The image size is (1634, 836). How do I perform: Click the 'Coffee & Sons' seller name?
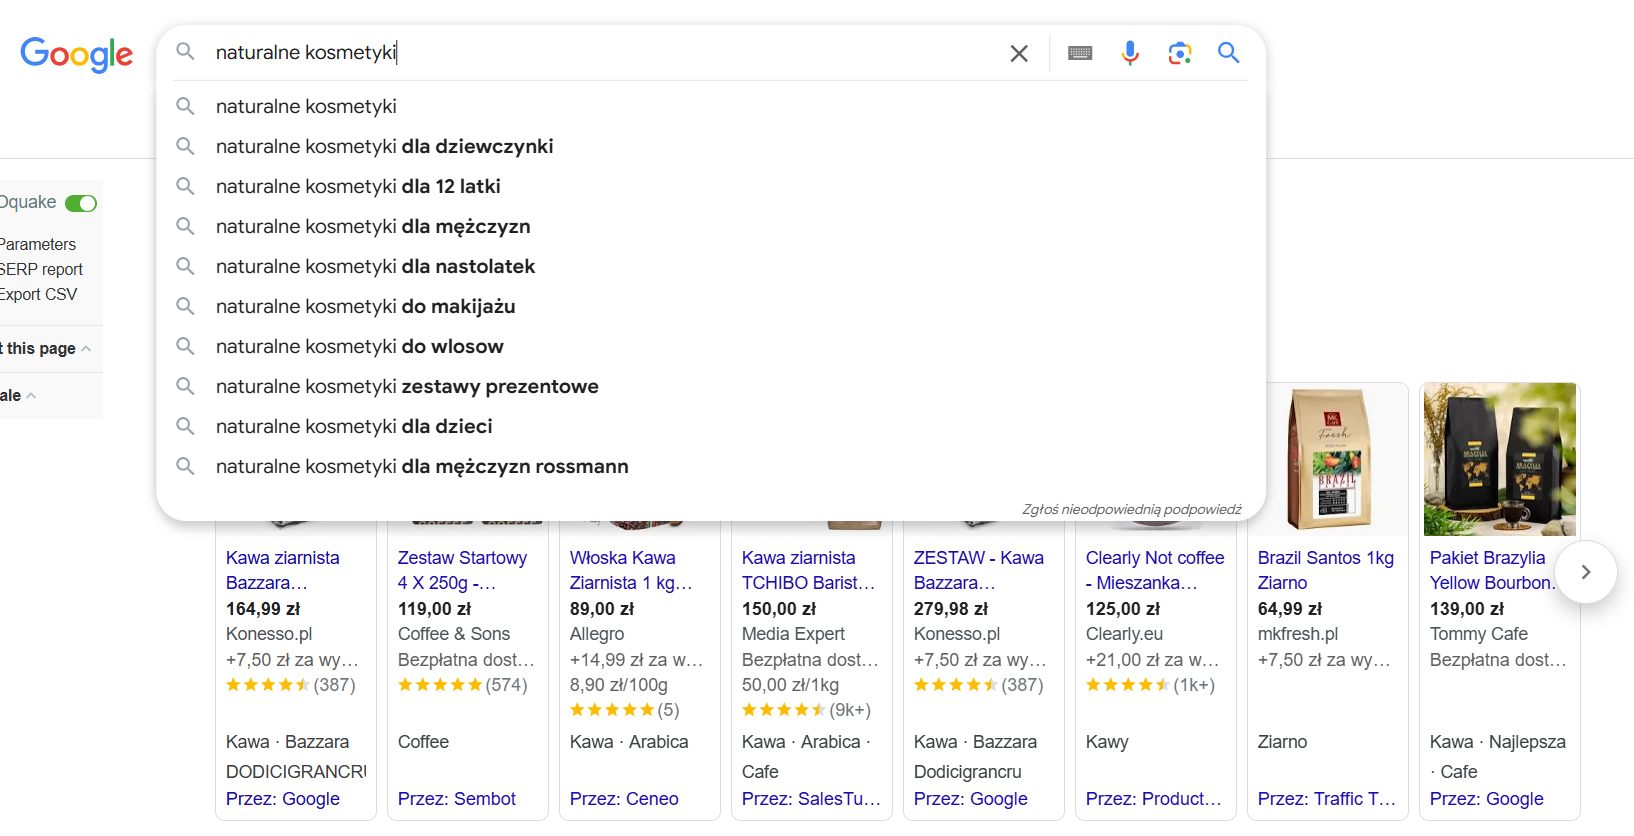(454, 634)
